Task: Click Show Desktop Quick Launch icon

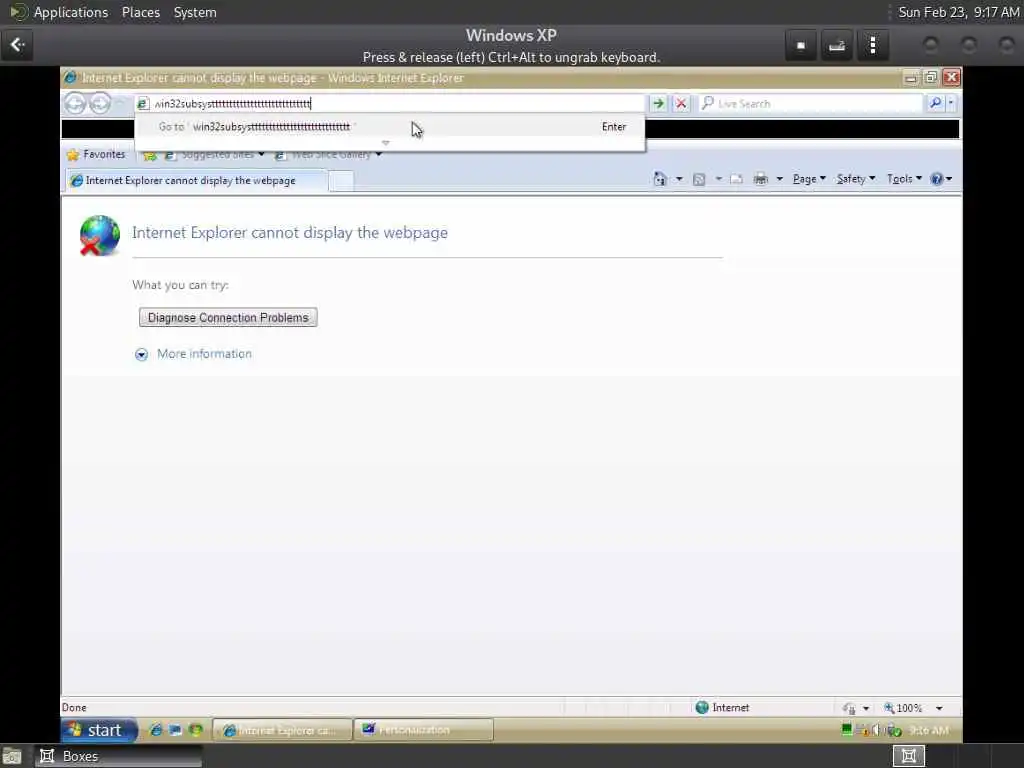Action: 175,730
